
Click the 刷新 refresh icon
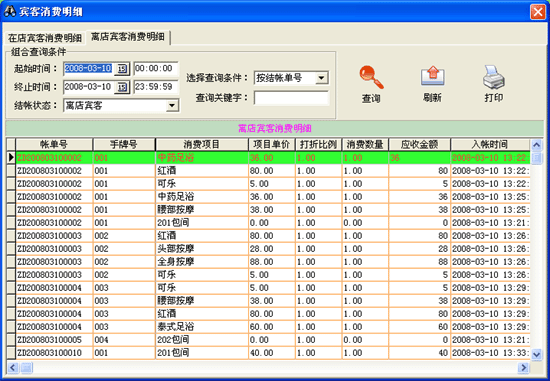tap(432, 76)
